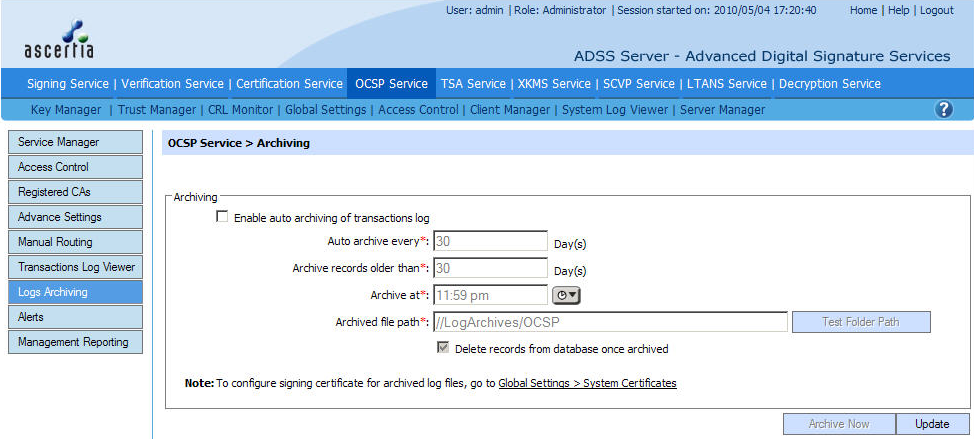The image size is (974, 439).
Task: Focus the Auto archive every field
Action: click(x=490, y=241)
